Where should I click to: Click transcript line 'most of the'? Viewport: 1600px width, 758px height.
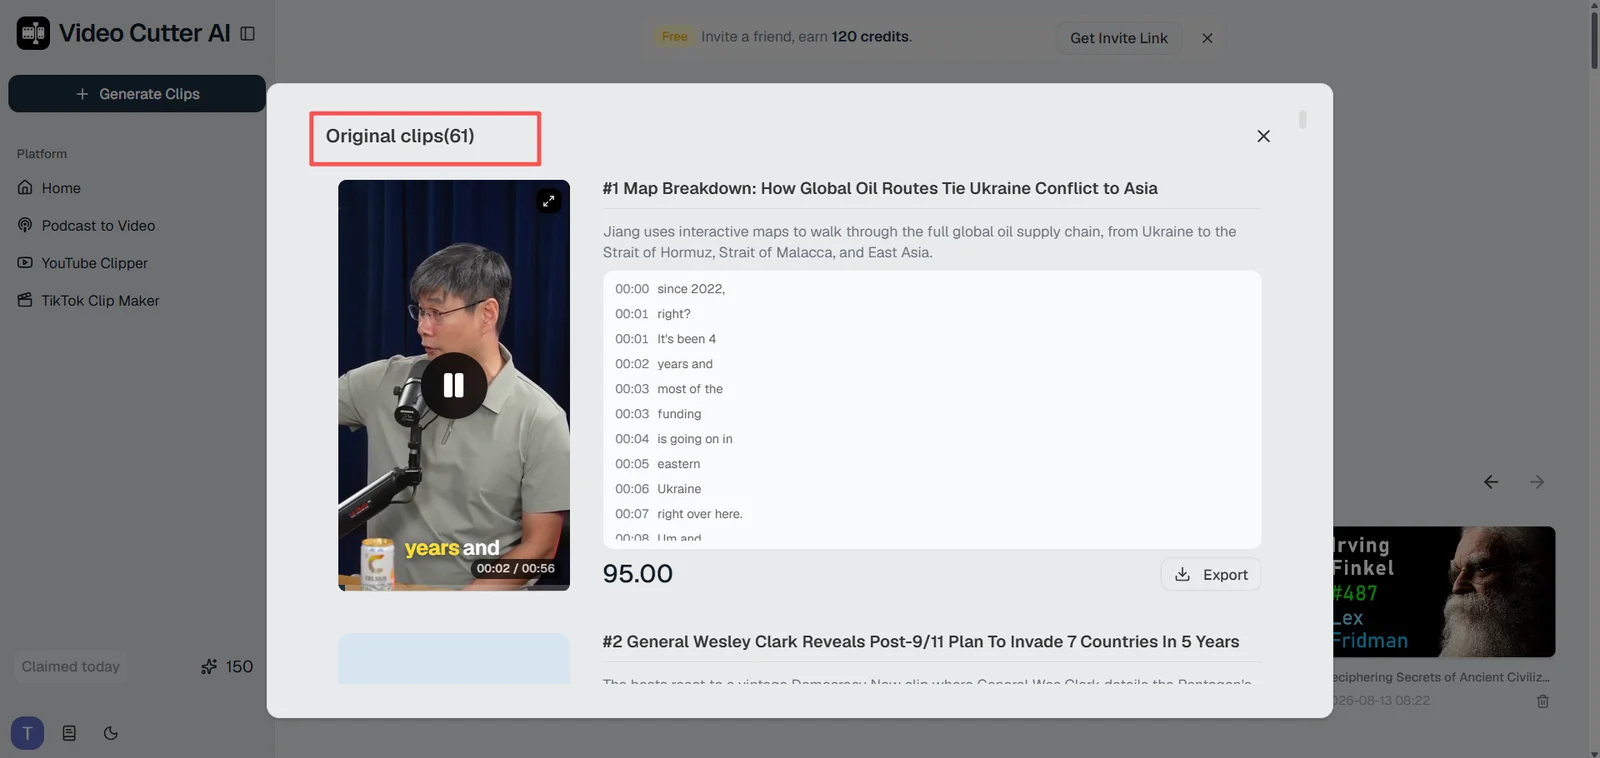point(690,389)
